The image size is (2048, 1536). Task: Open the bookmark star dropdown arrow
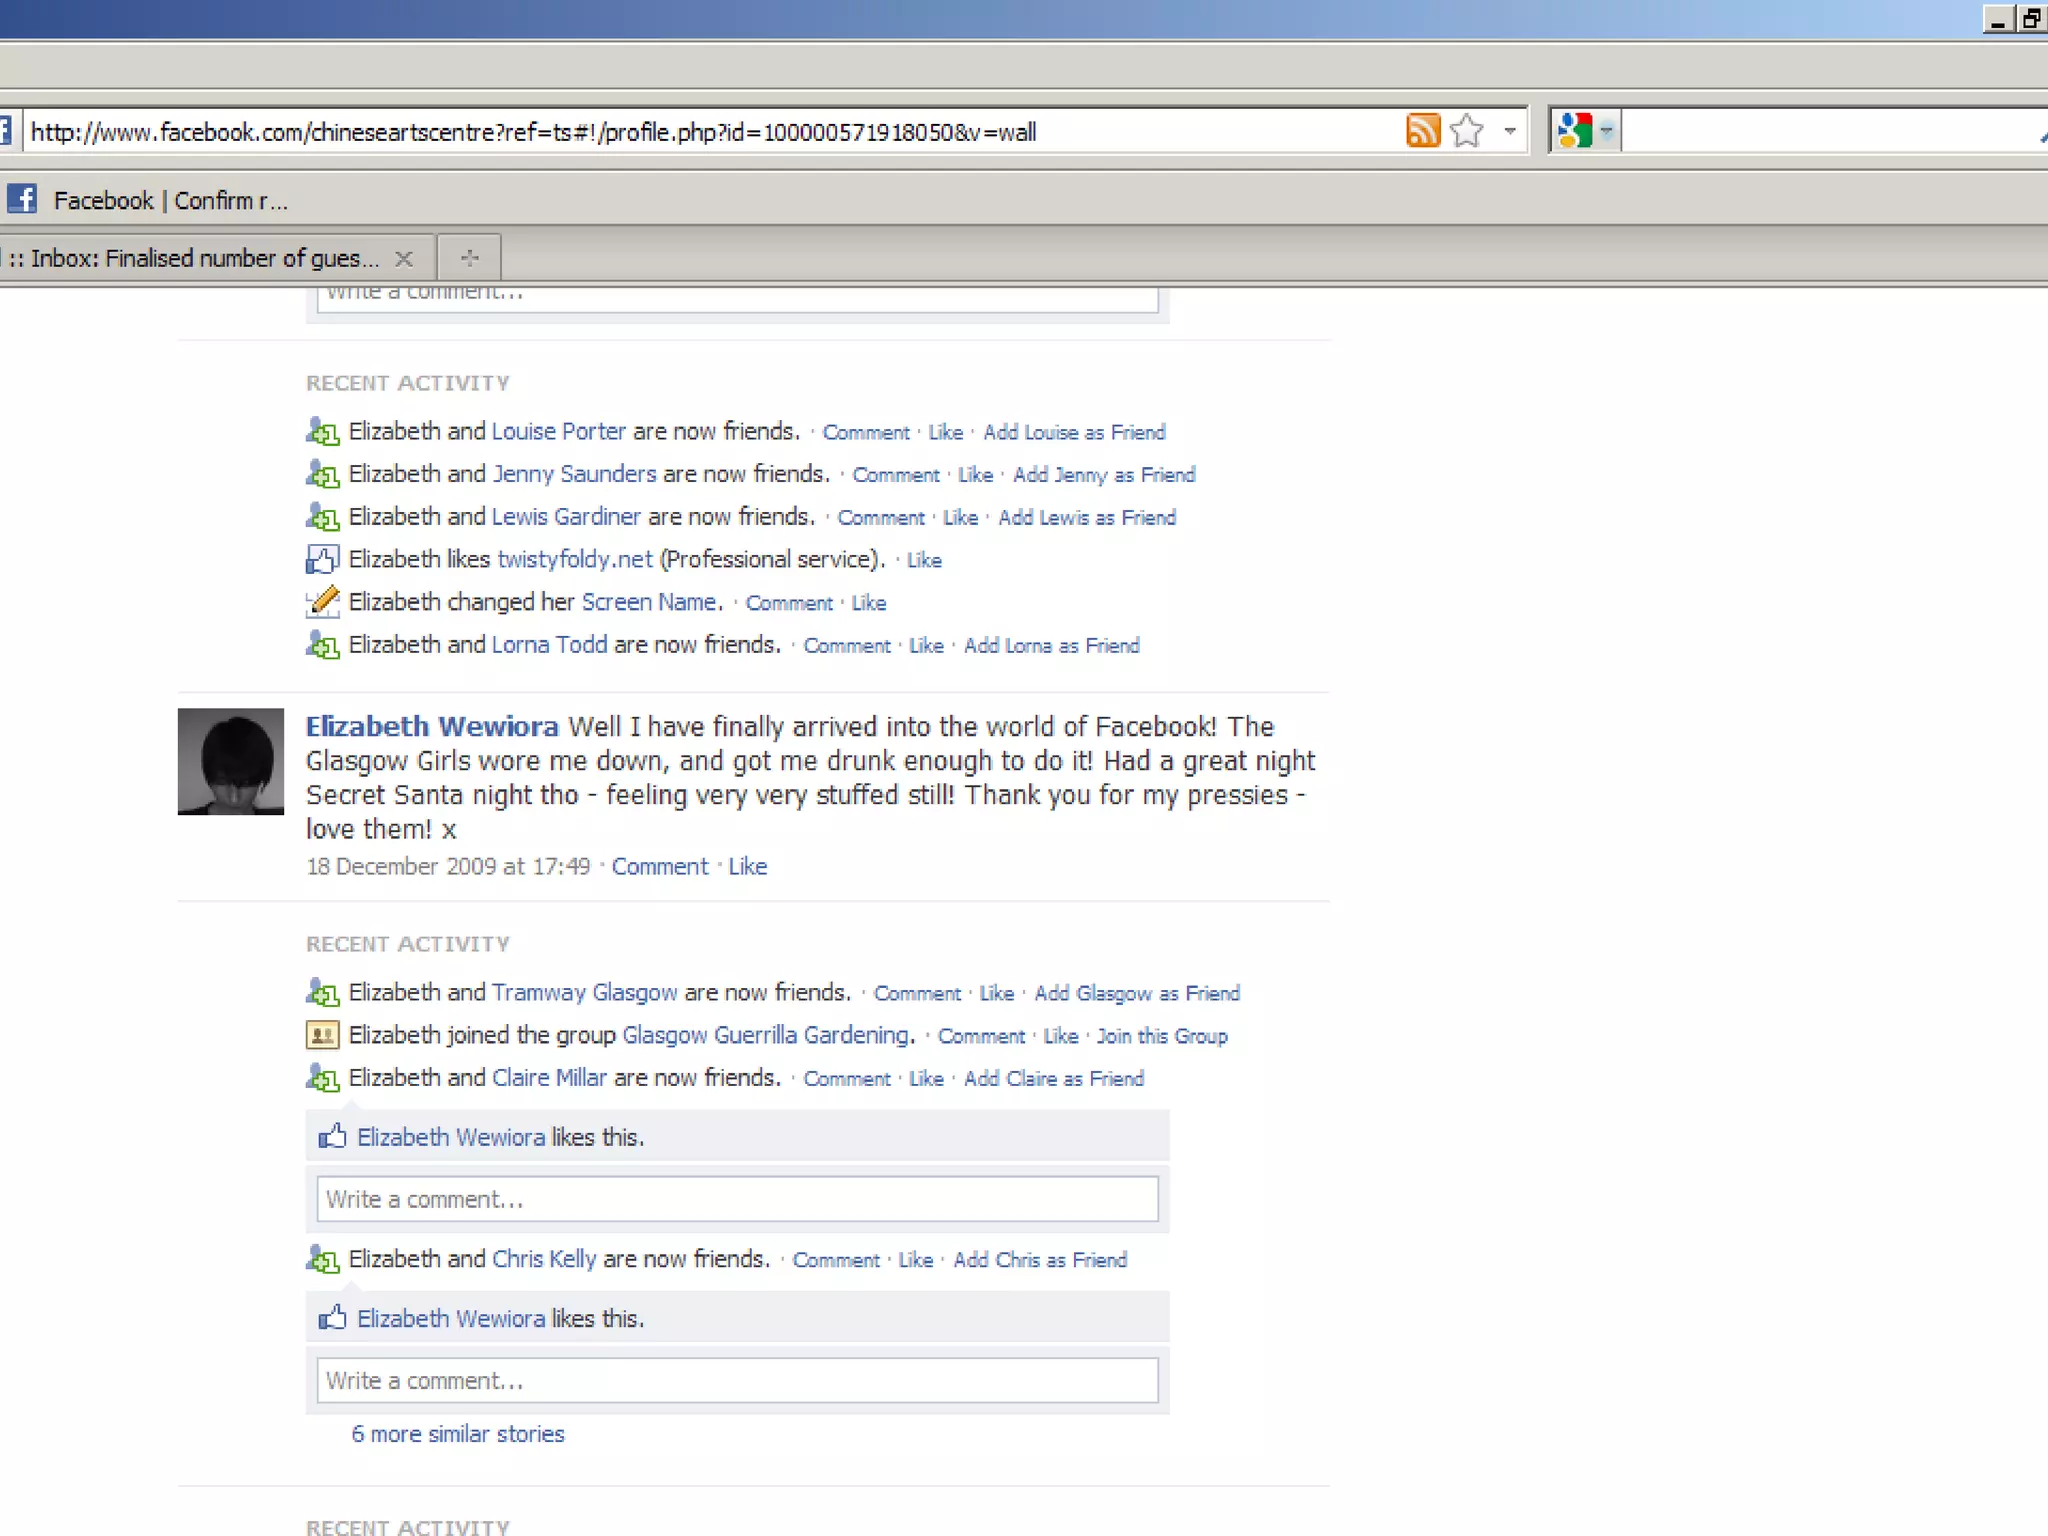coord(1510,131)
